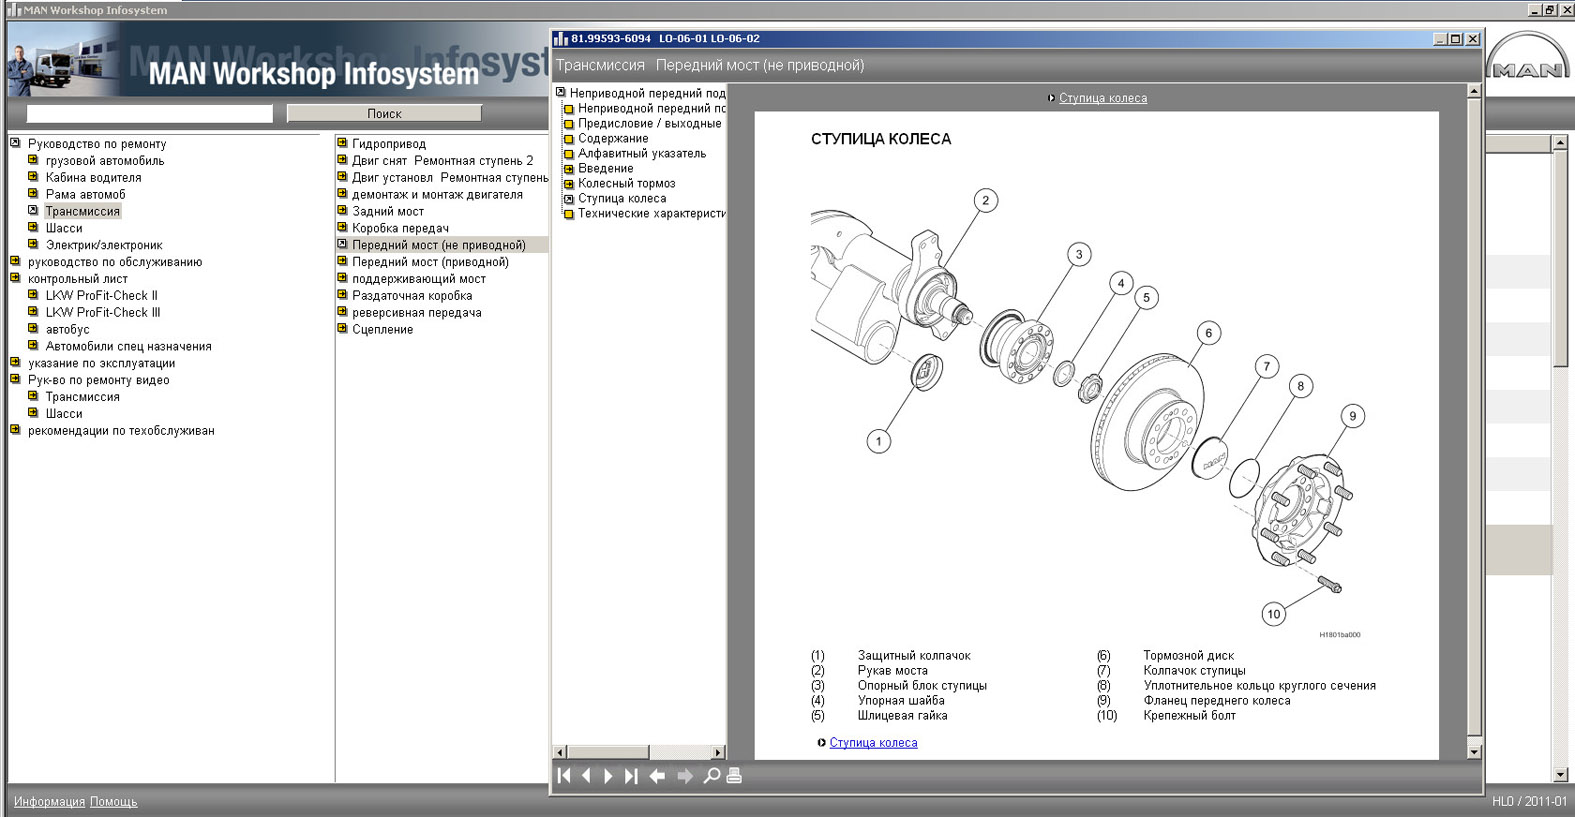Go to the previous document page
The width and height of the screenshot is (1575, 817).
587,776
